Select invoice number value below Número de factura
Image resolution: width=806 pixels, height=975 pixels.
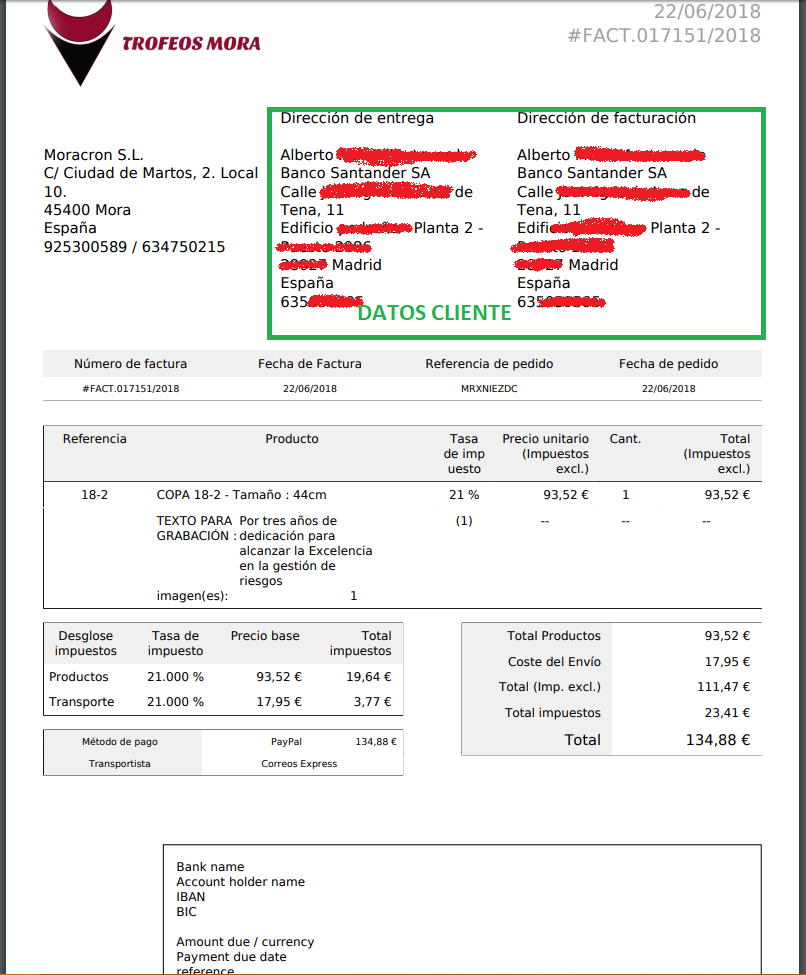click(x=131, y=389)
